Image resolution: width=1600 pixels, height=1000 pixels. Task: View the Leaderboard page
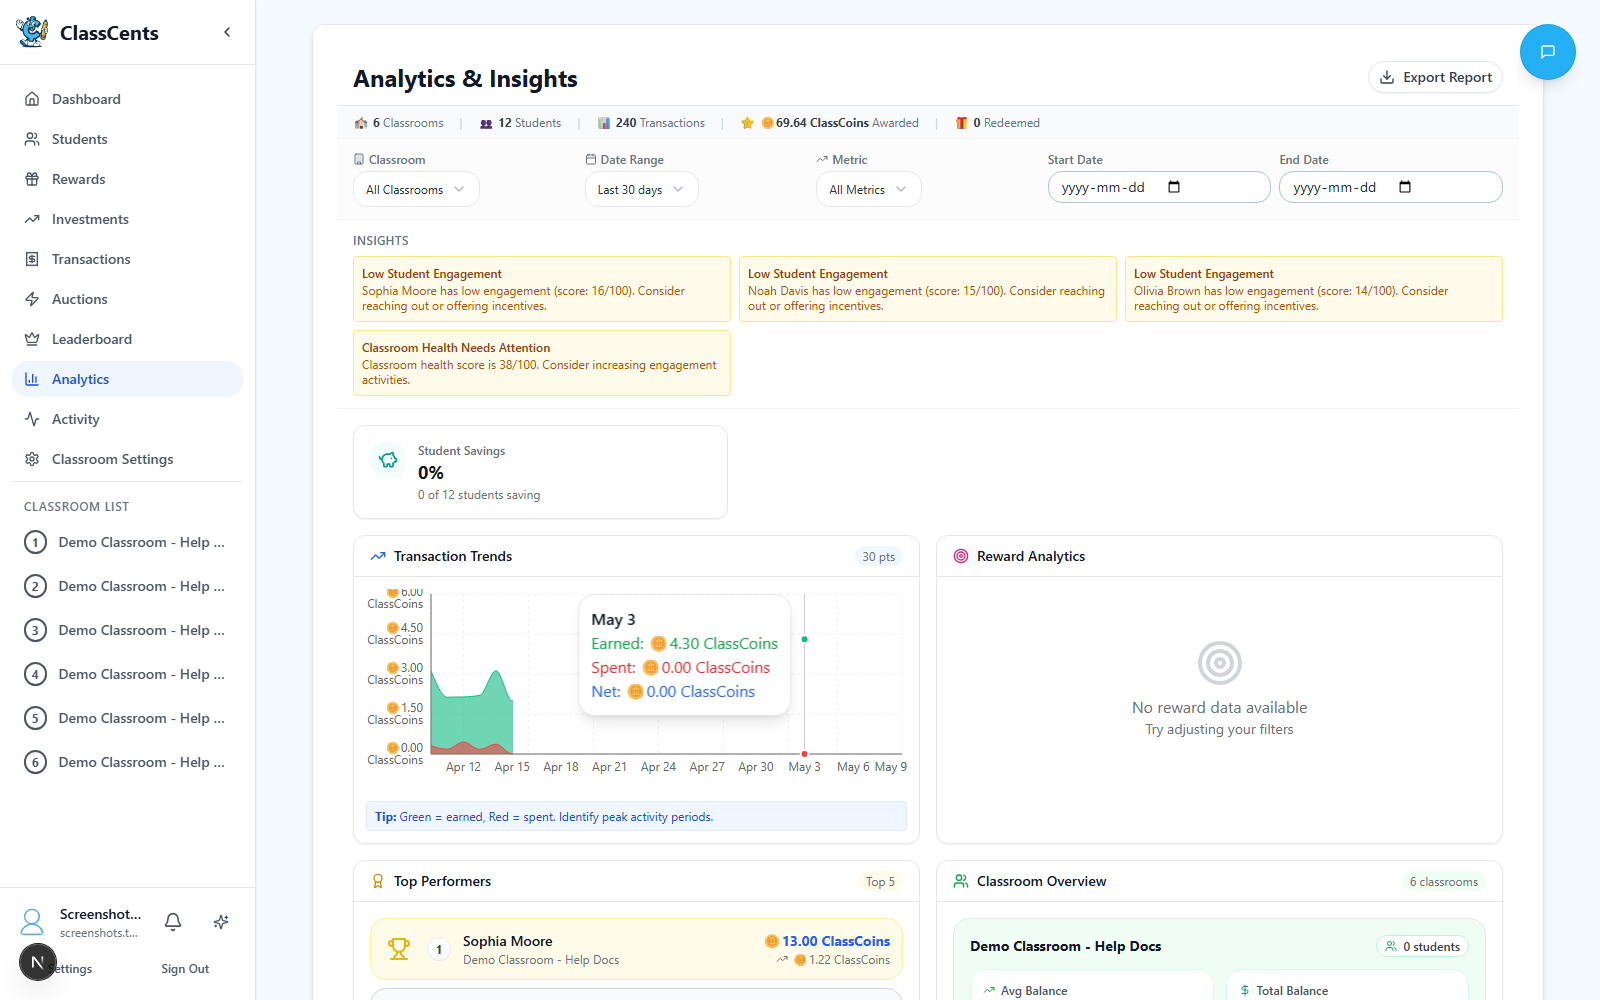127,339
